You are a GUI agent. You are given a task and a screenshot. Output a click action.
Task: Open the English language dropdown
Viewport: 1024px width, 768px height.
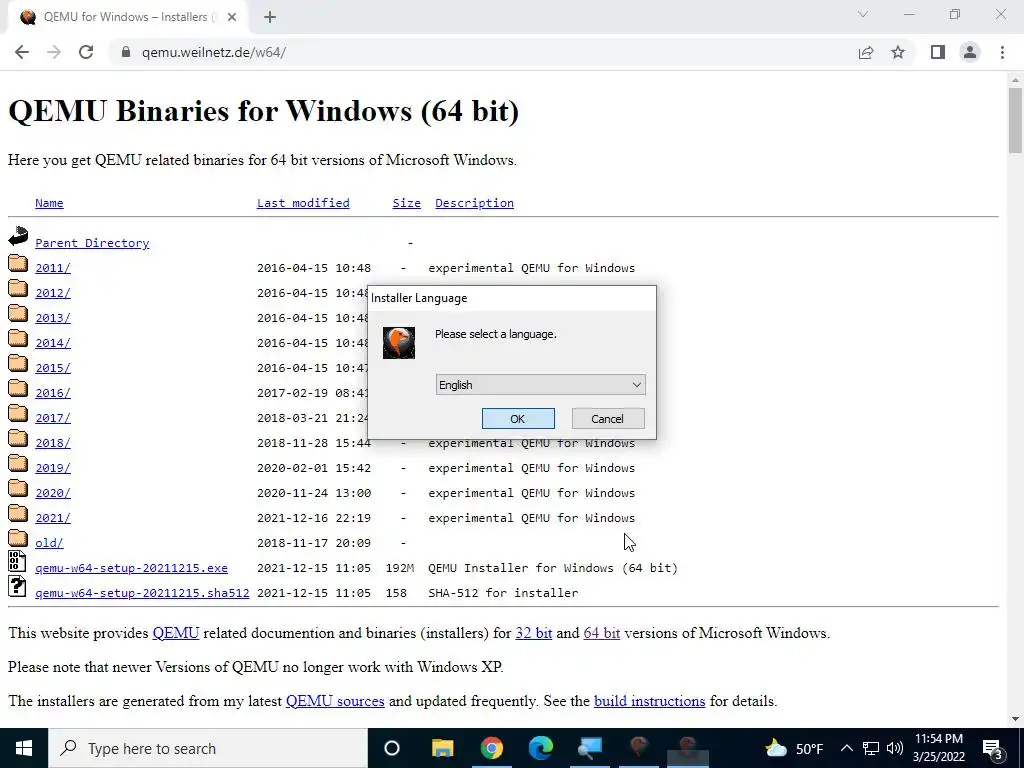pyautogui.click(x=540, y=385)
